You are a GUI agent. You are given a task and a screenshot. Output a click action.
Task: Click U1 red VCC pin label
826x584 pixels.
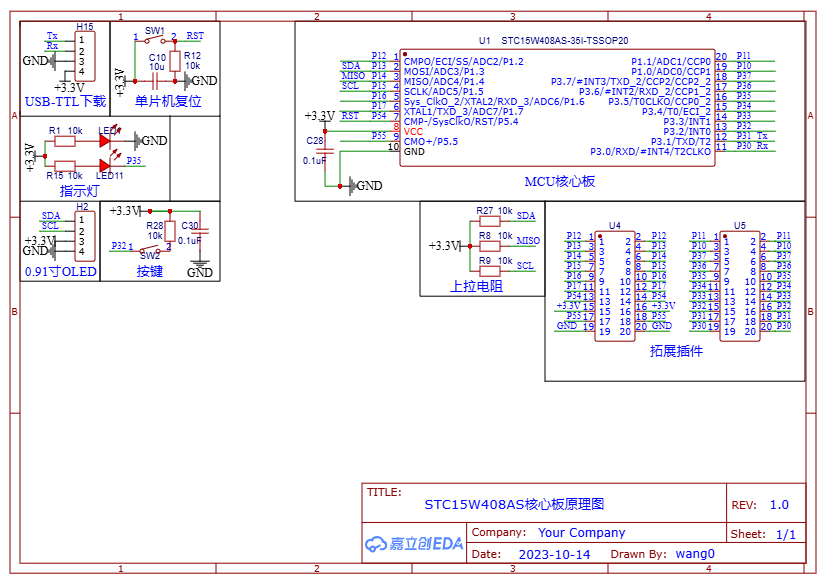[413, 132]
